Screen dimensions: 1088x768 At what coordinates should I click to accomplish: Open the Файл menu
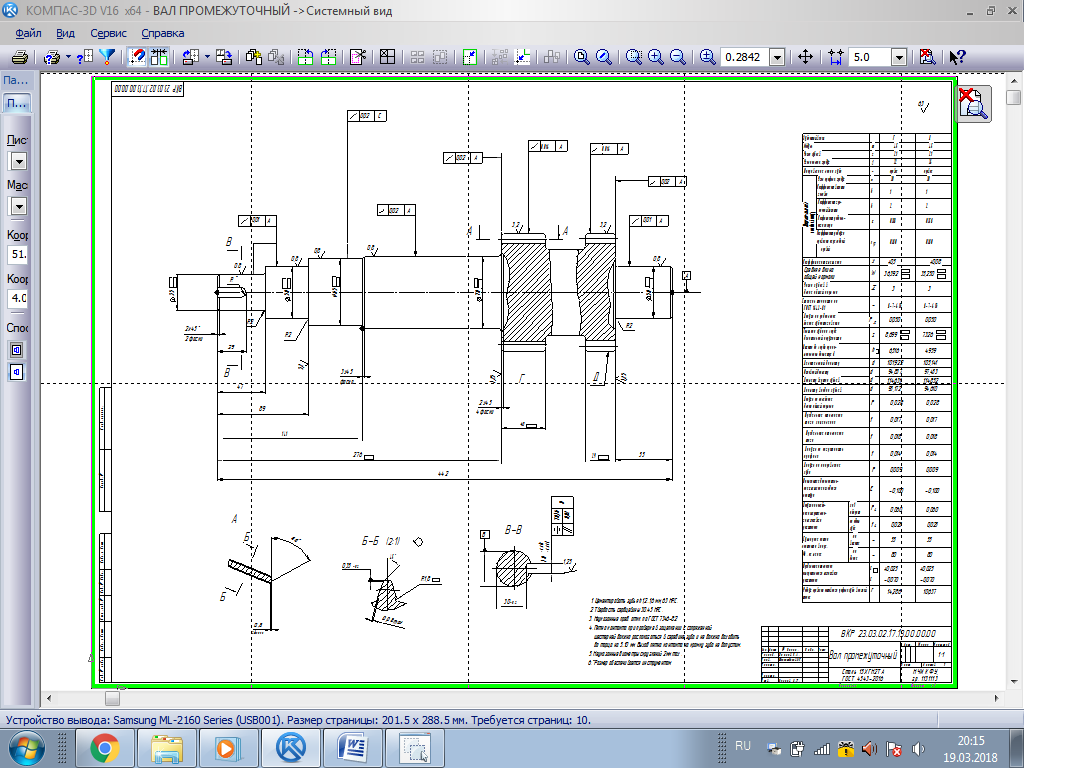click(x=28, y=33)
